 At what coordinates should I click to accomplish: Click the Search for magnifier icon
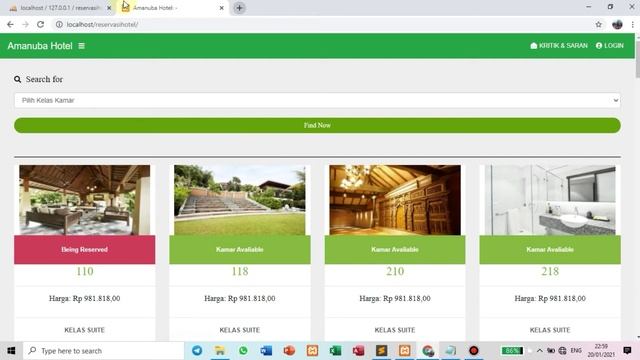click(x=17, y=79)
